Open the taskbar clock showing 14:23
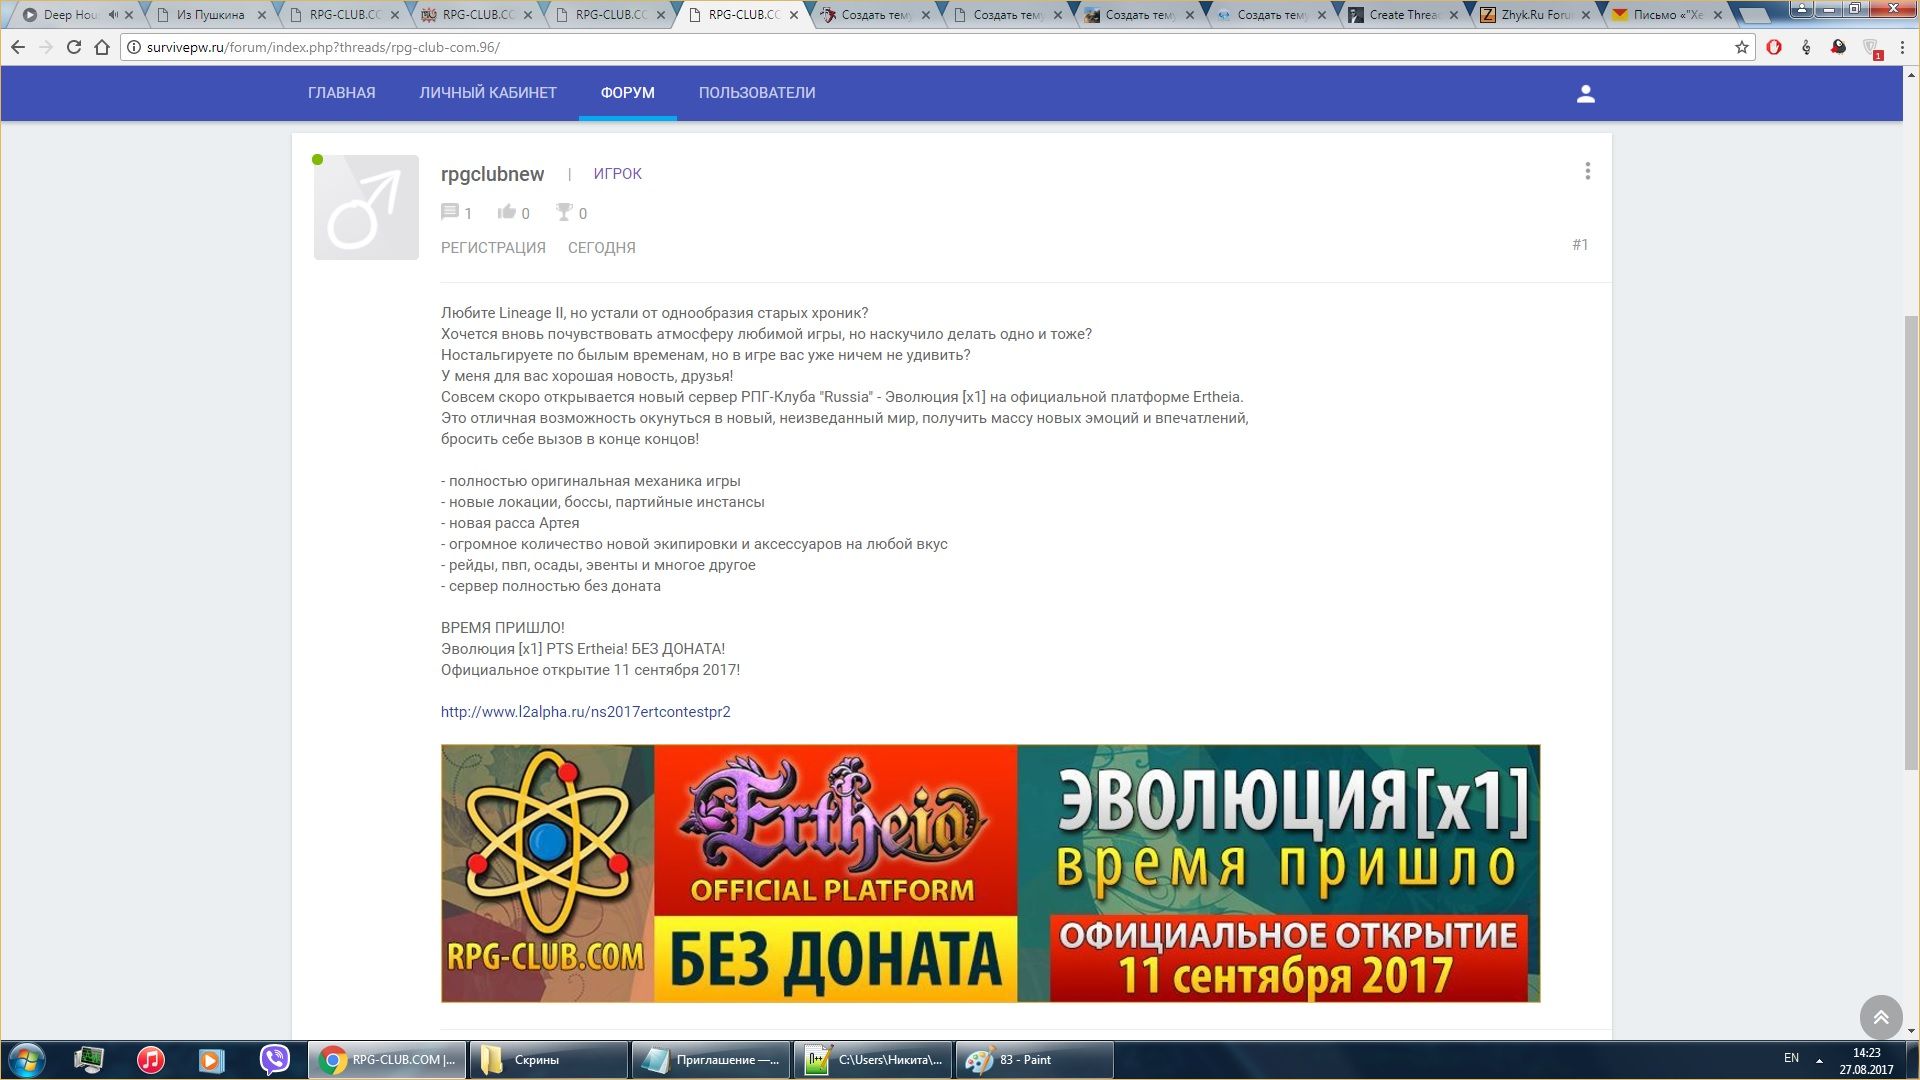This screenshot has width=1920, height=1080. (1866, 1060)
